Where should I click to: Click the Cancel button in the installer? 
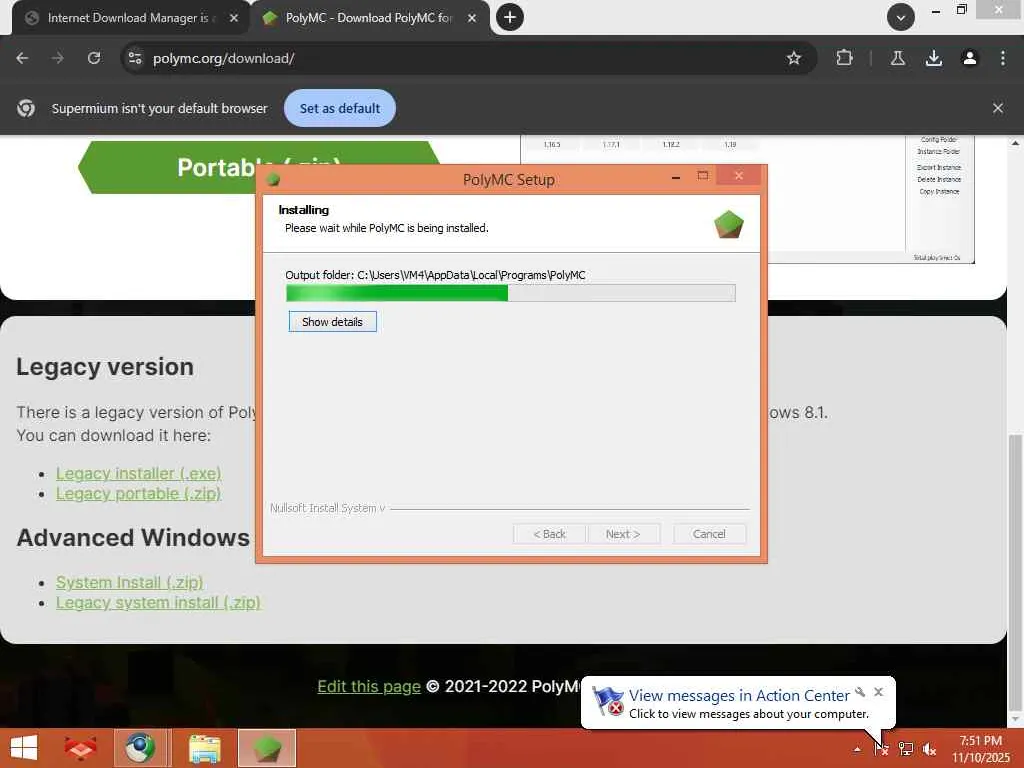pyautogui.click(x=709, y=534)
